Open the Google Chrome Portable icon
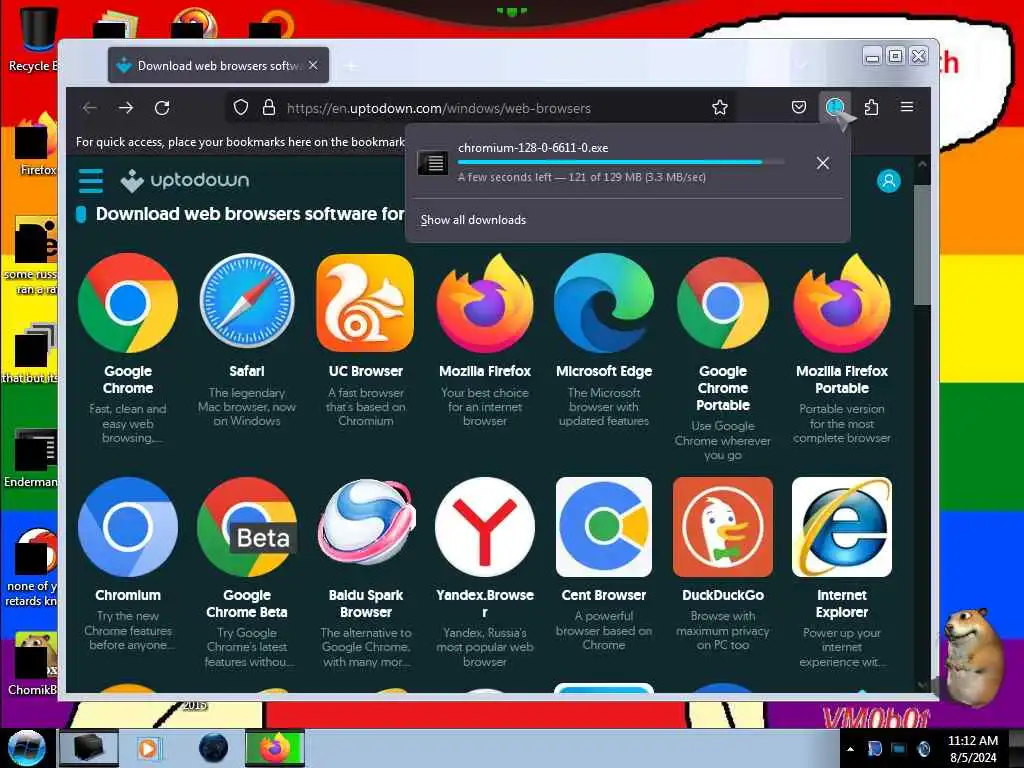Screen dimensions: 1024x768 pyautogui.click(x=723, y=303)
